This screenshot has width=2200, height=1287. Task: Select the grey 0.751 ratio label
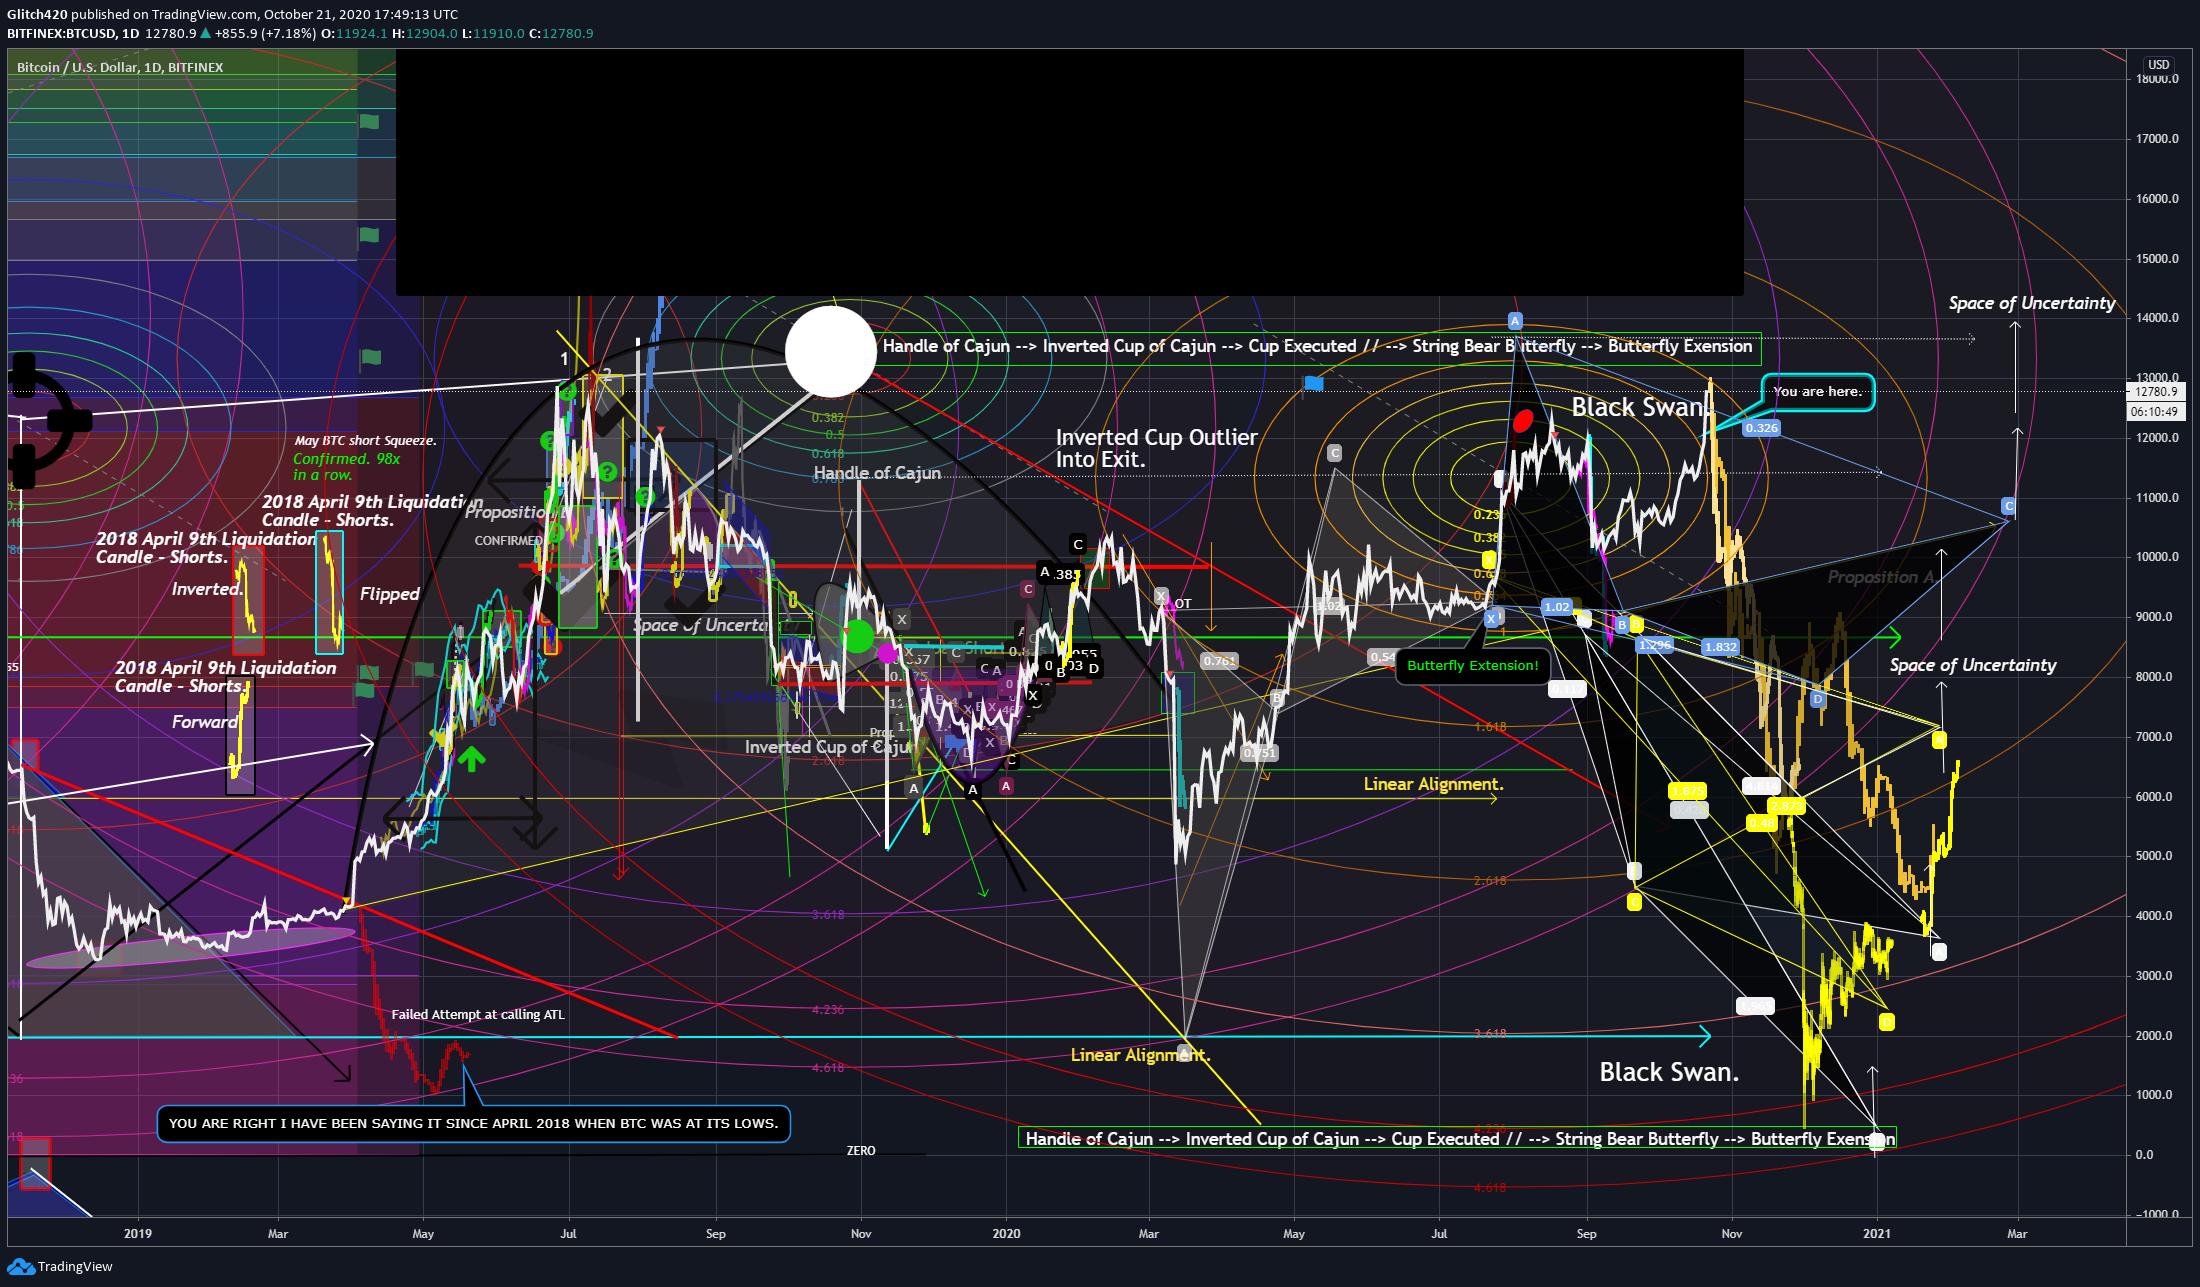tap(1259, 753)
